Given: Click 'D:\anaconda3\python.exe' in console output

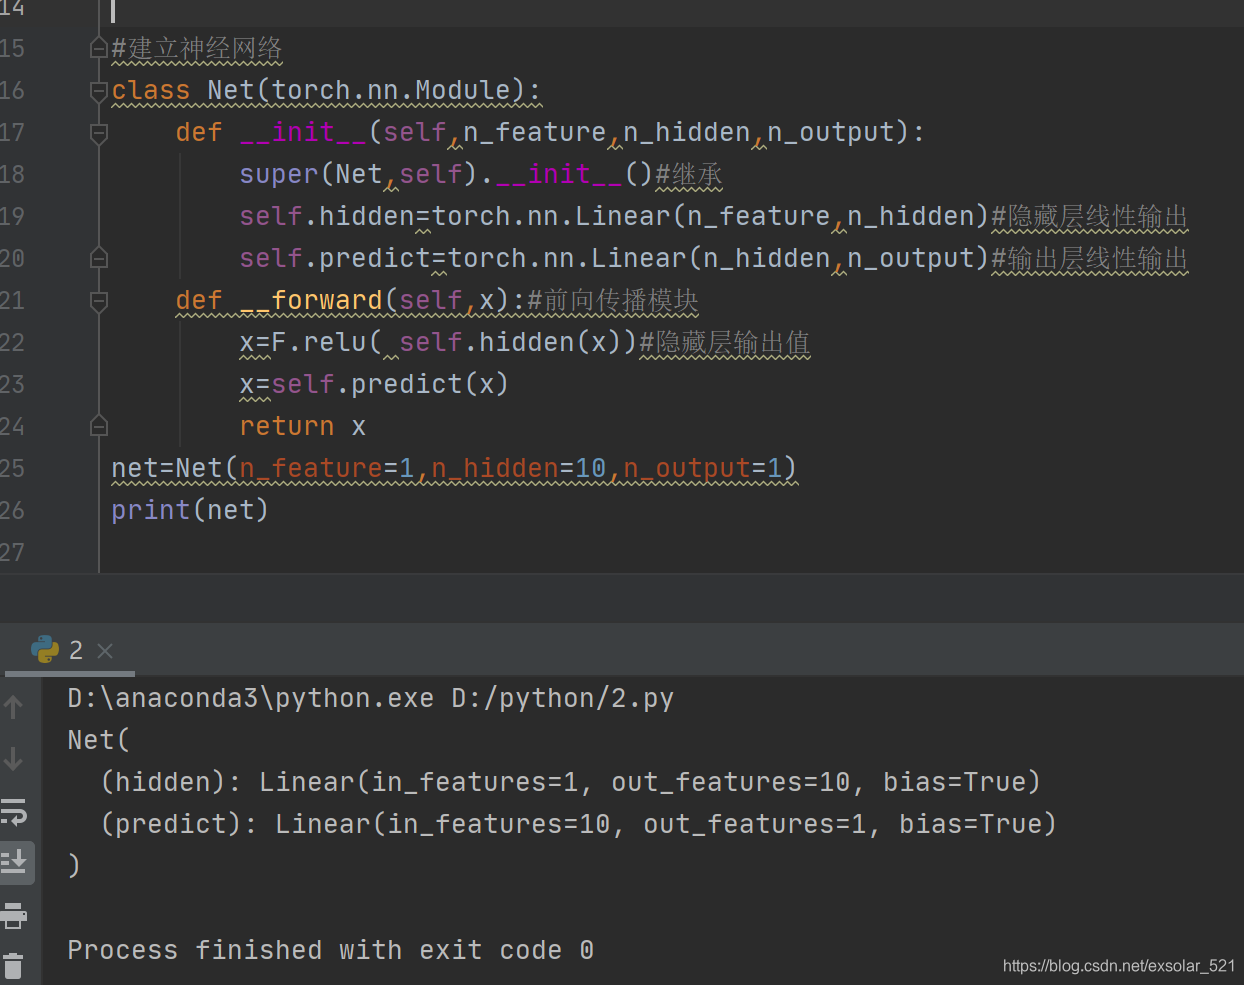Looking at the screenshot, I should click(251, 698).
